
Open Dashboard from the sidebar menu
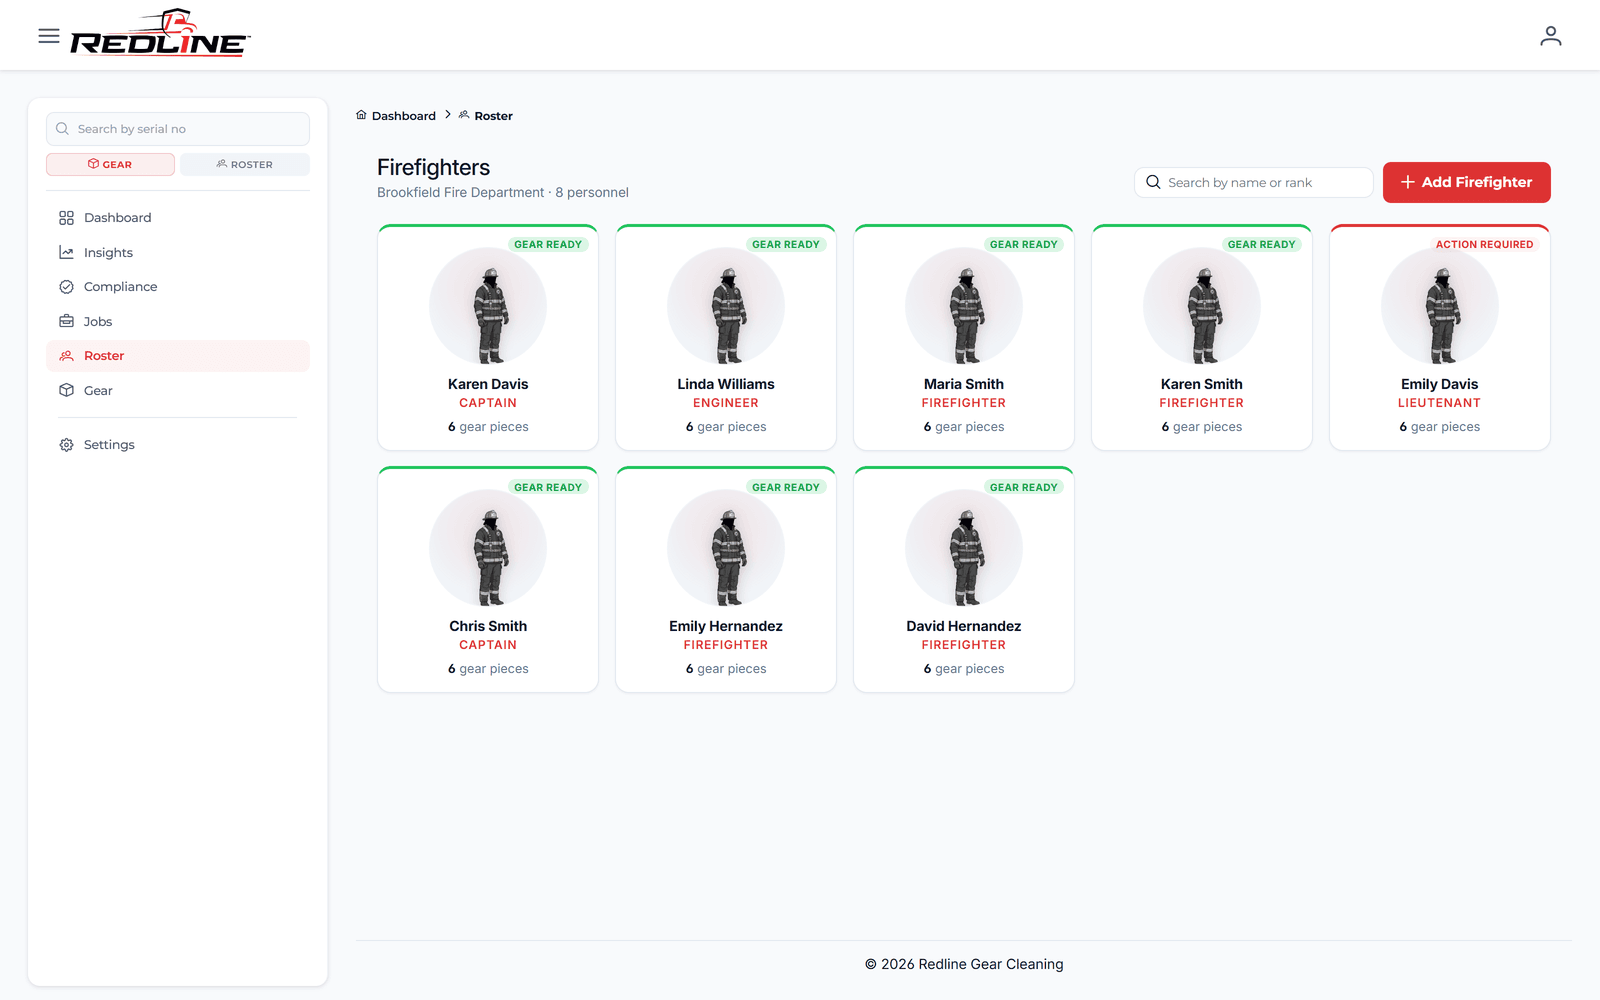(x=178, y=218)
